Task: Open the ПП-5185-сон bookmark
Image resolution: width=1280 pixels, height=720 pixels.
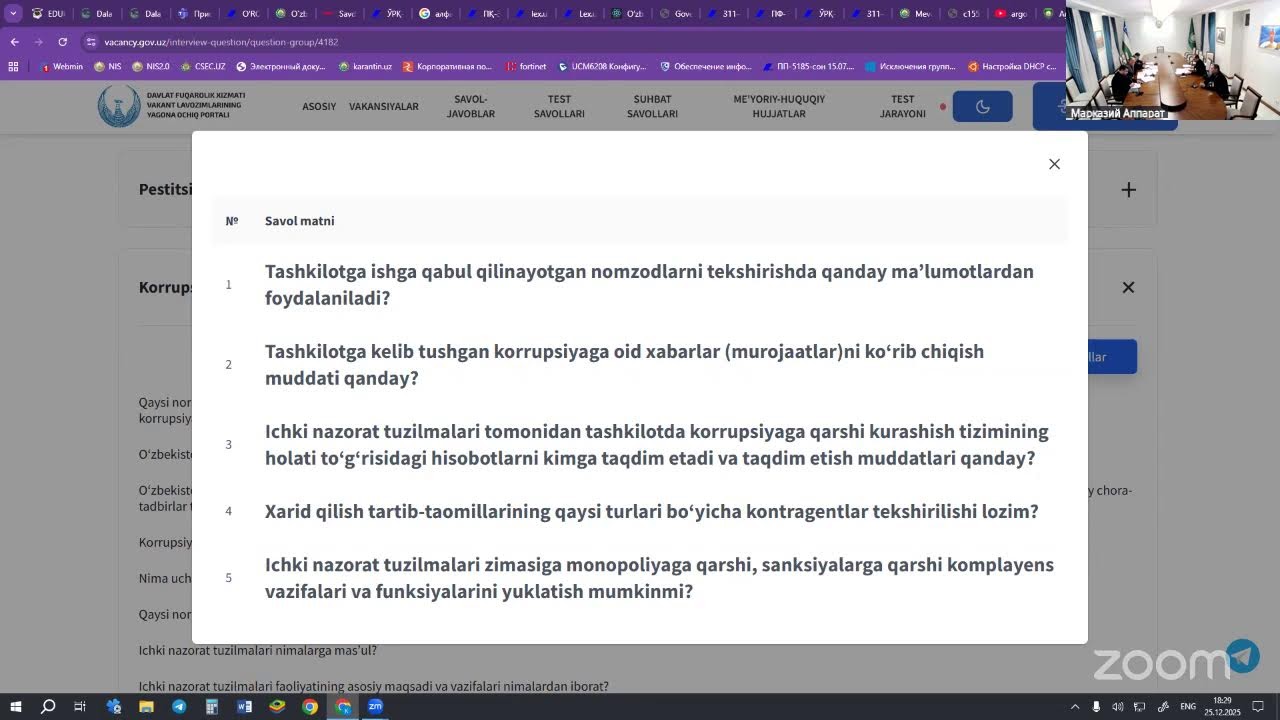Action: (x=808, y=66)
